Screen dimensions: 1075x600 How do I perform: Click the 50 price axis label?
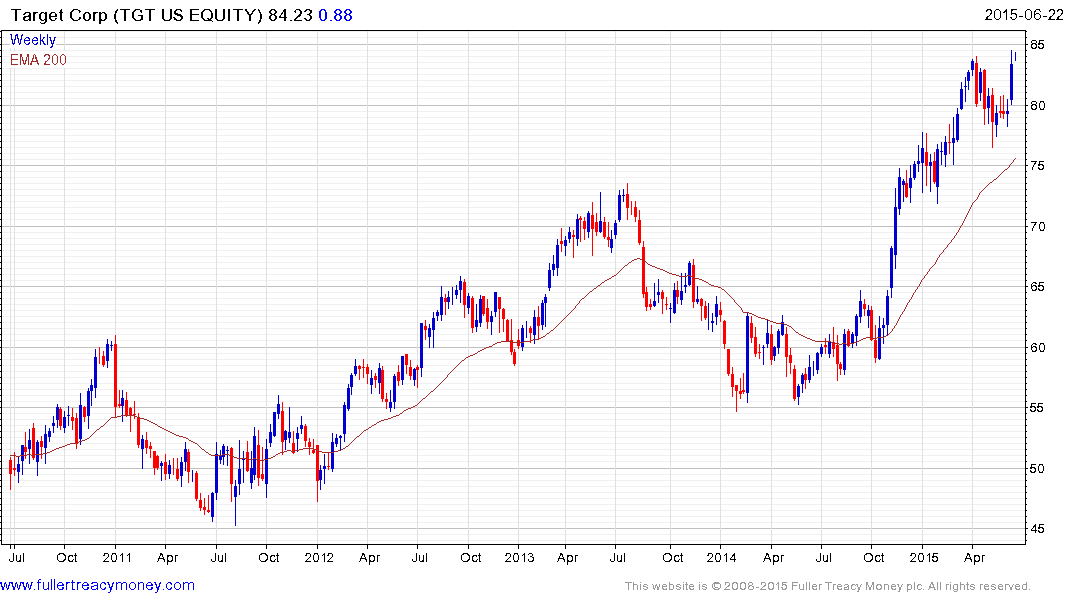(1038, 468)
